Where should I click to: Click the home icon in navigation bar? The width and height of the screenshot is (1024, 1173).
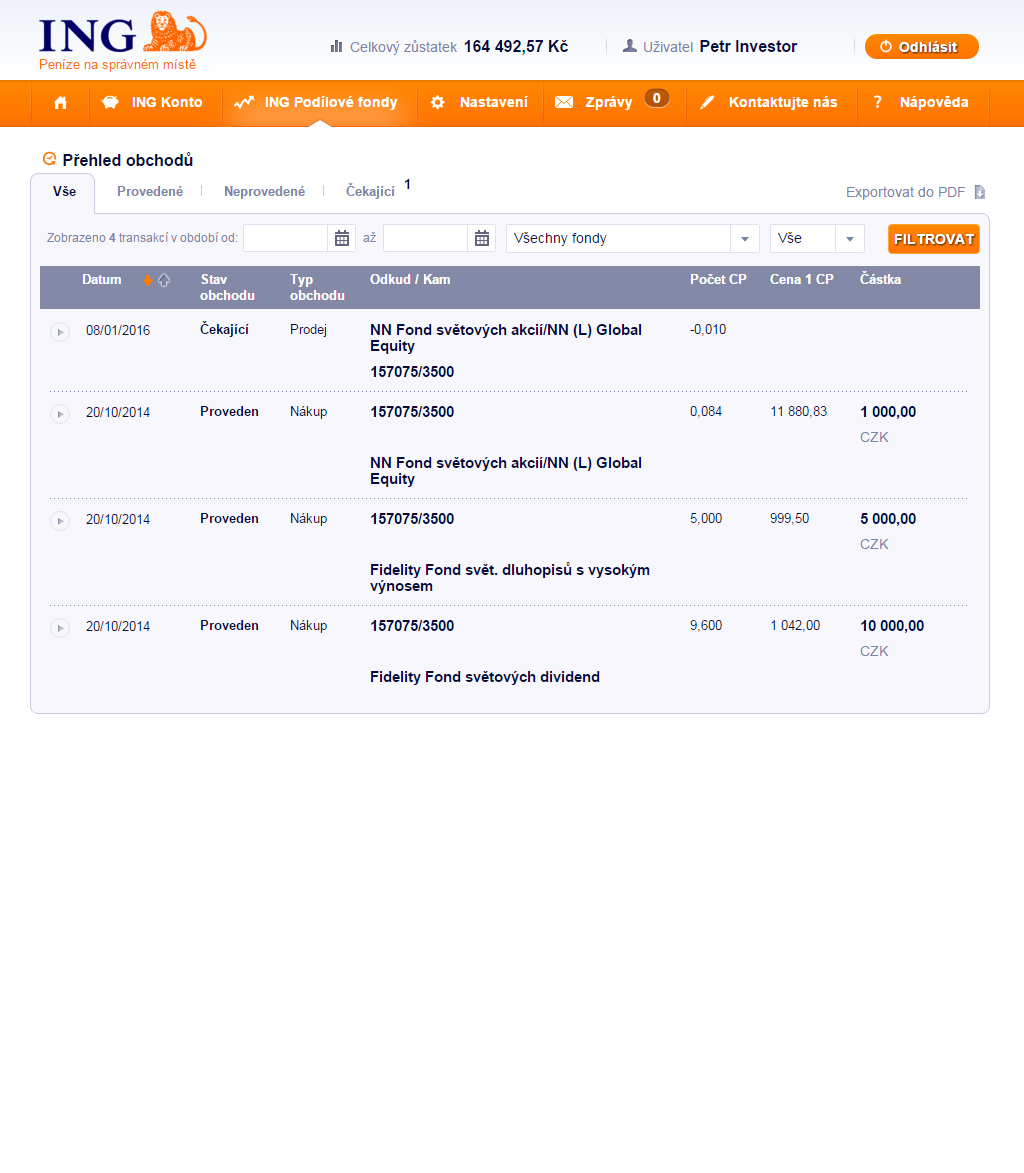[61, 103]
